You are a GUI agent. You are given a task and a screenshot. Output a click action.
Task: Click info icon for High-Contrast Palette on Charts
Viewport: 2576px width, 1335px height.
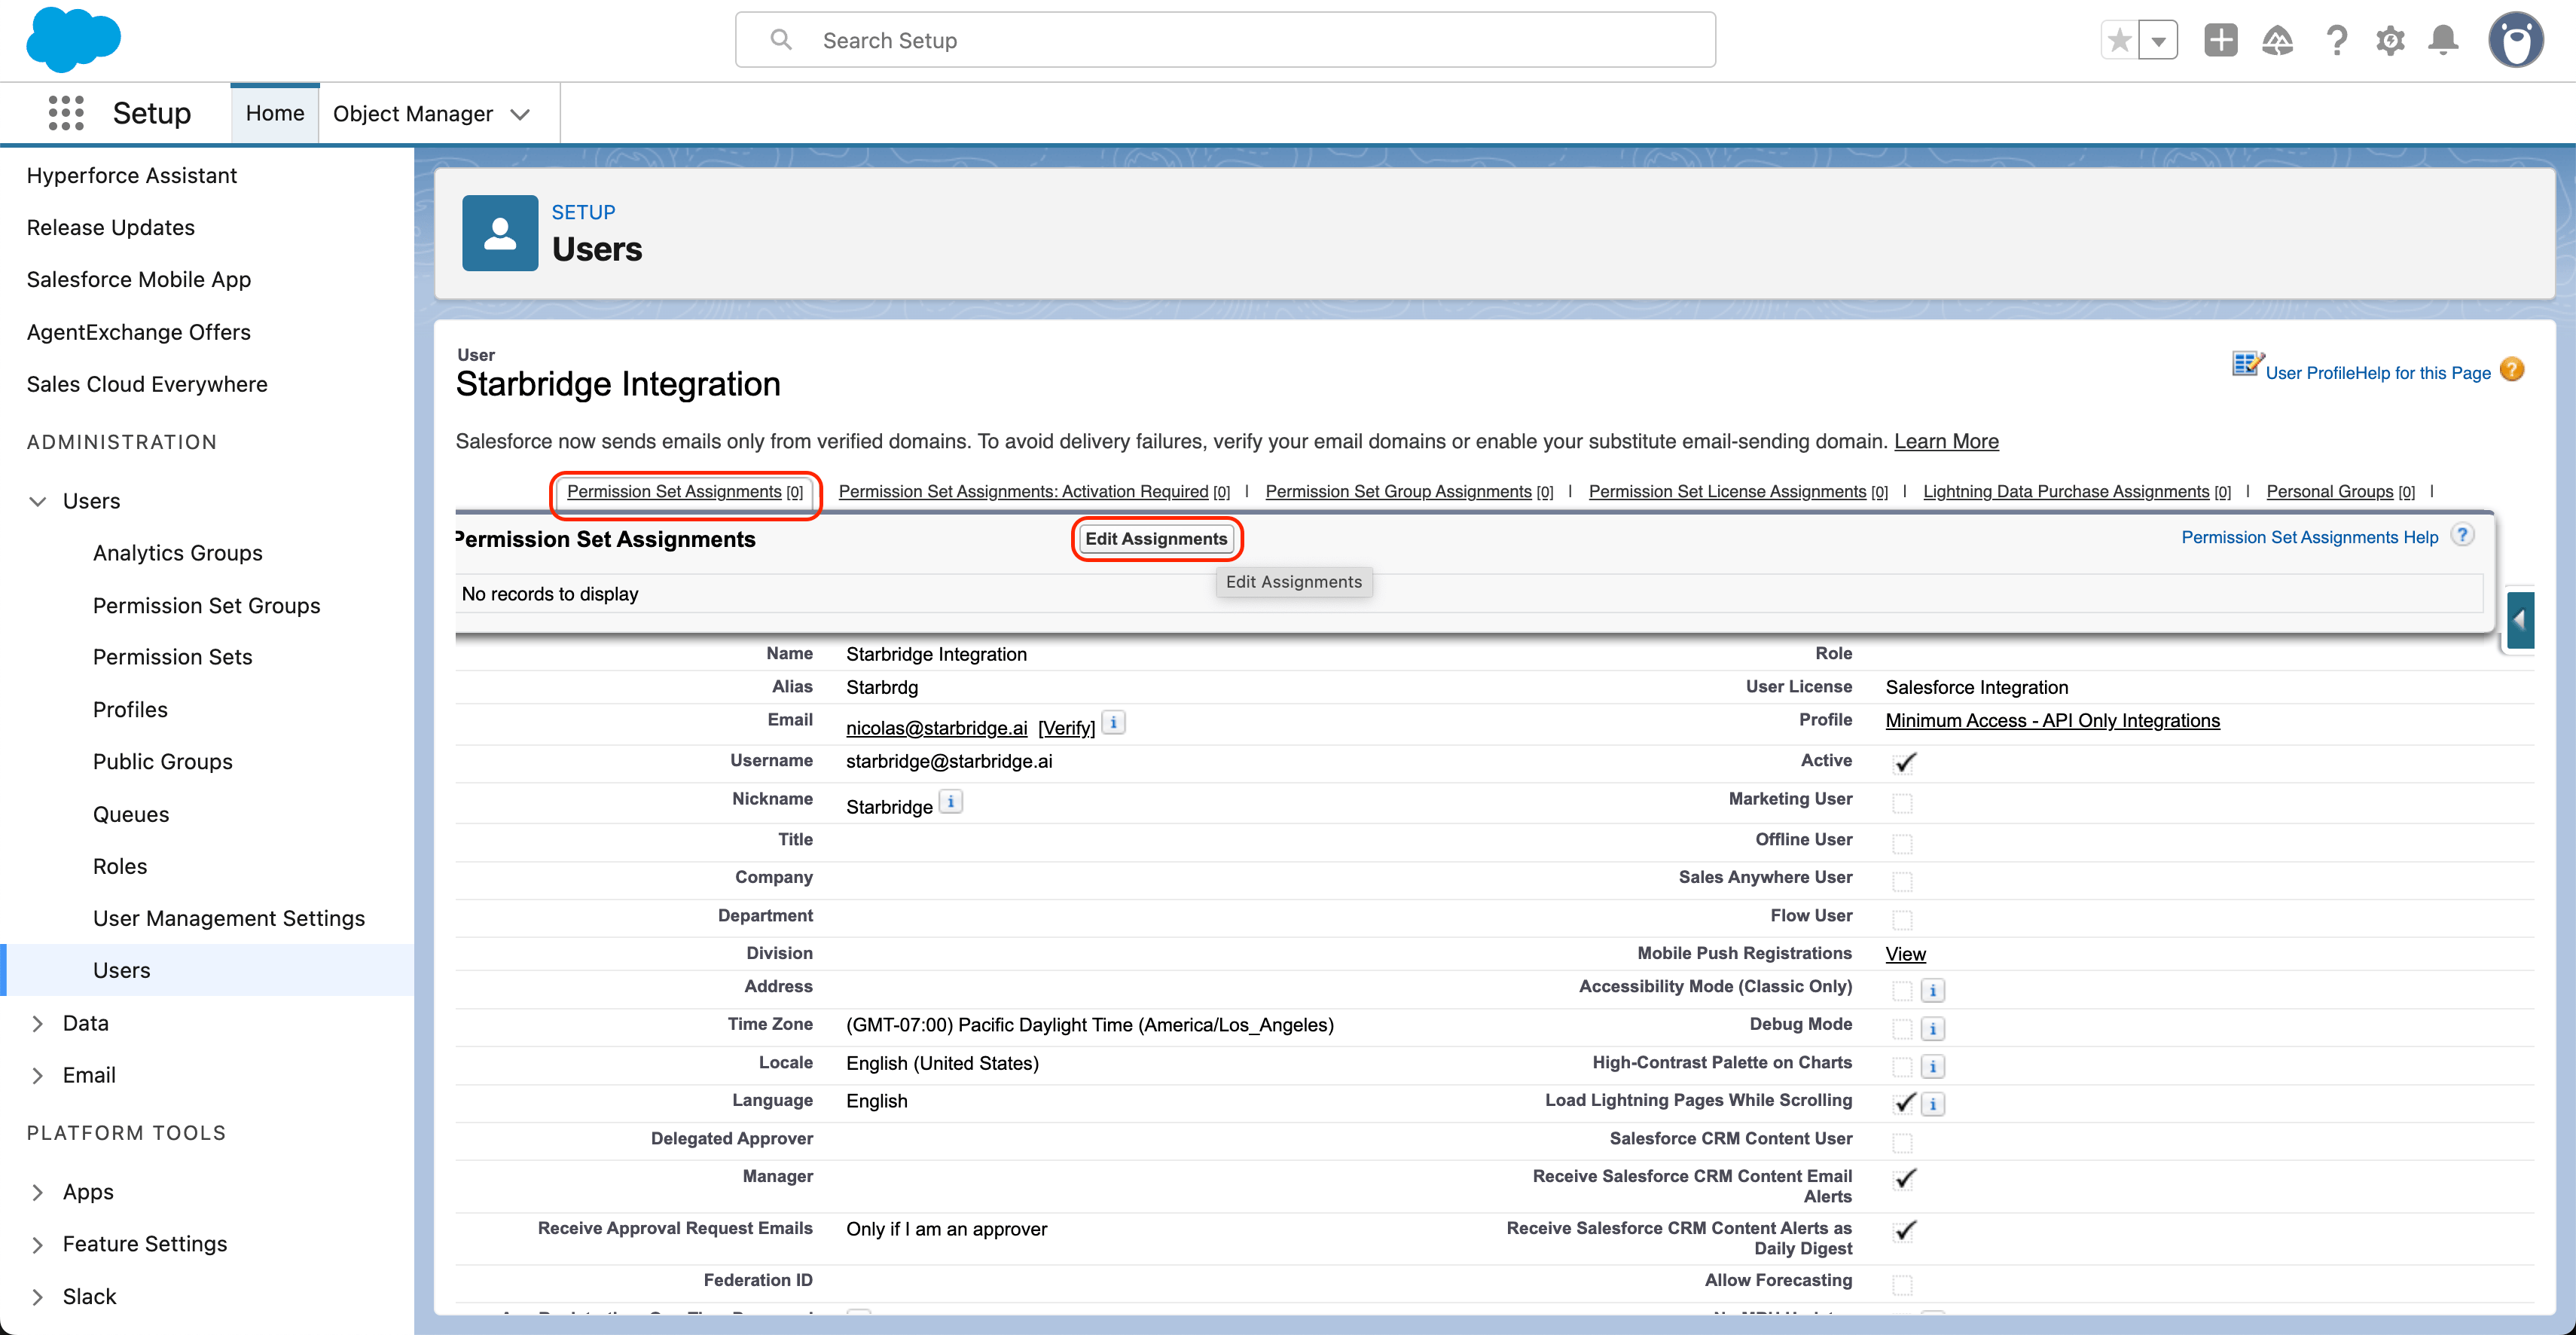(1933, 1067)
